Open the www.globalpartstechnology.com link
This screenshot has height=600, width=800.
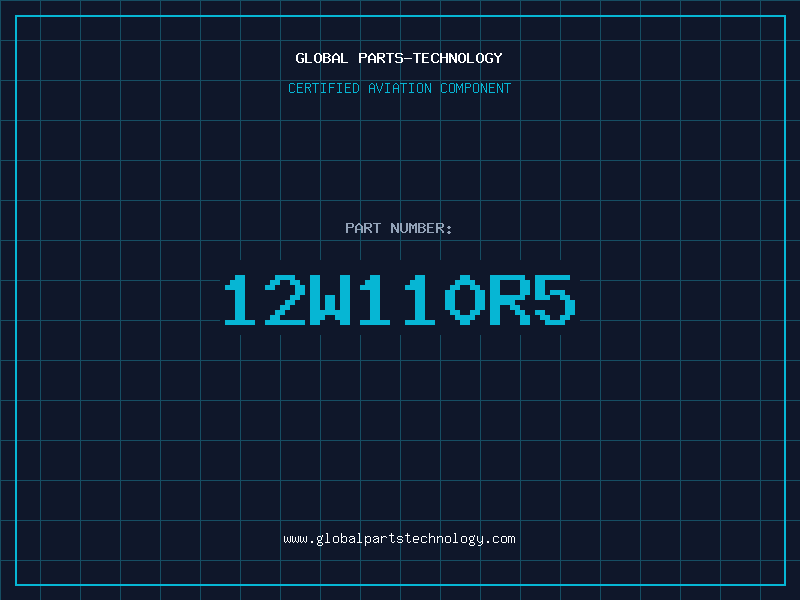tap(399, 539)
